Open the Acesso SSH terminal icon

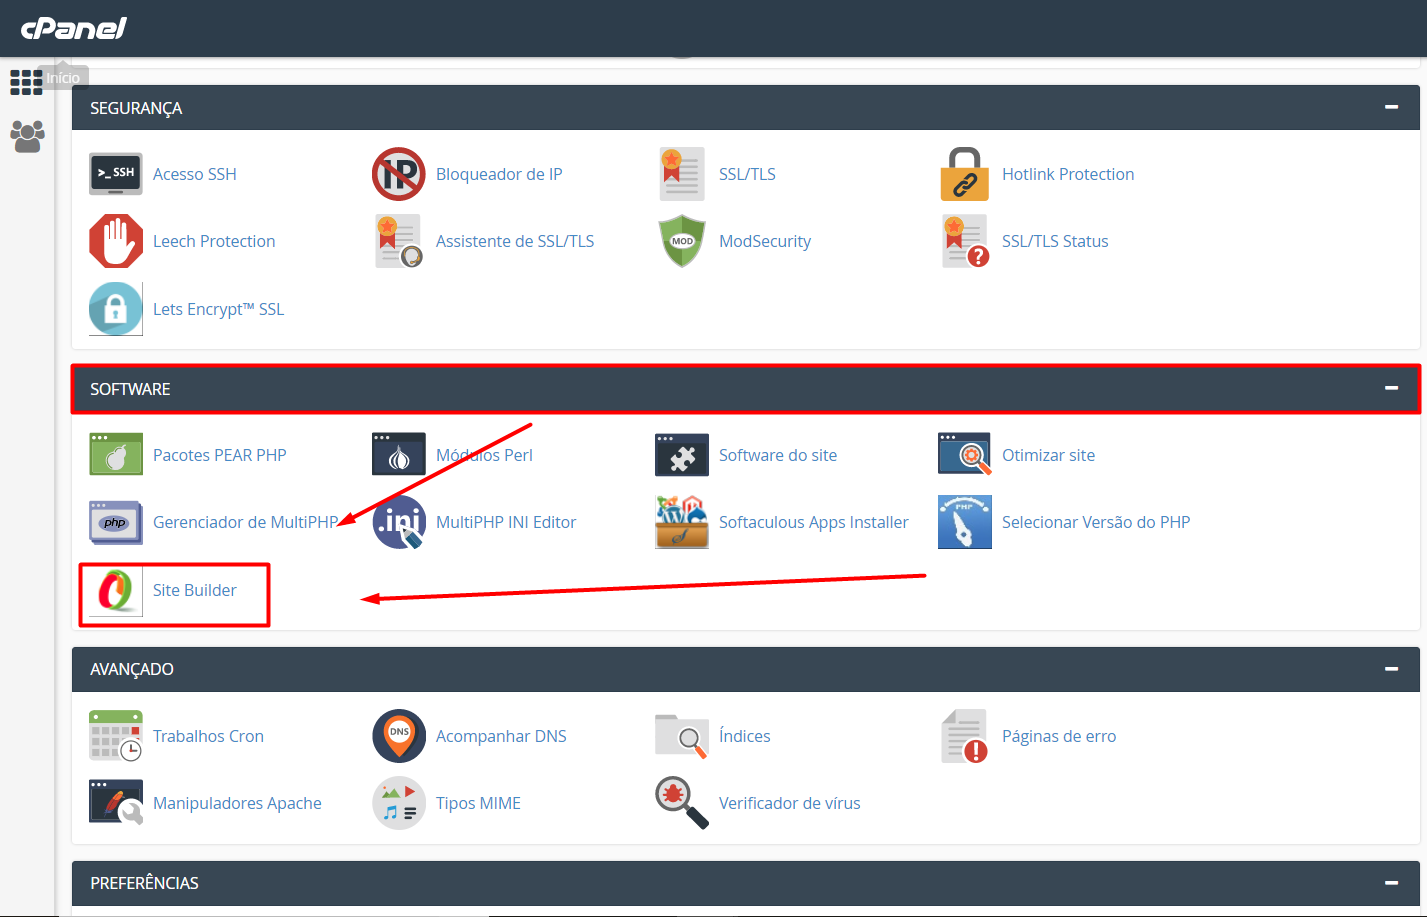[x=116, y=174]
